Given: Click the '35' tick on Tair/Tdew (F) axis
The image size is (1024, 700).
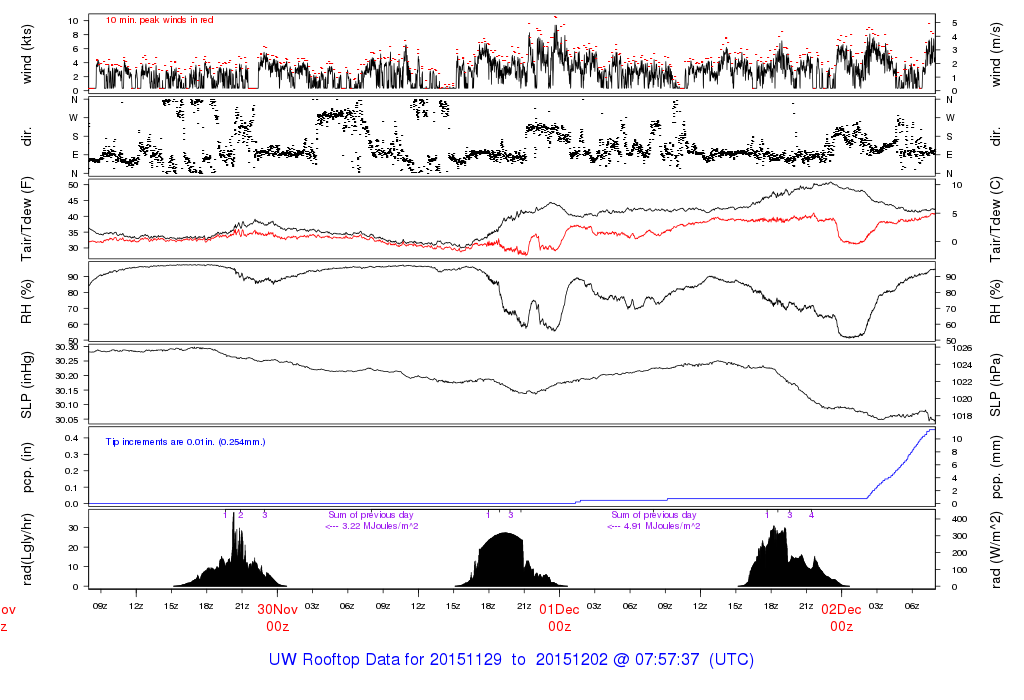Looking at the screenshot, I should [x=73, y=232].
